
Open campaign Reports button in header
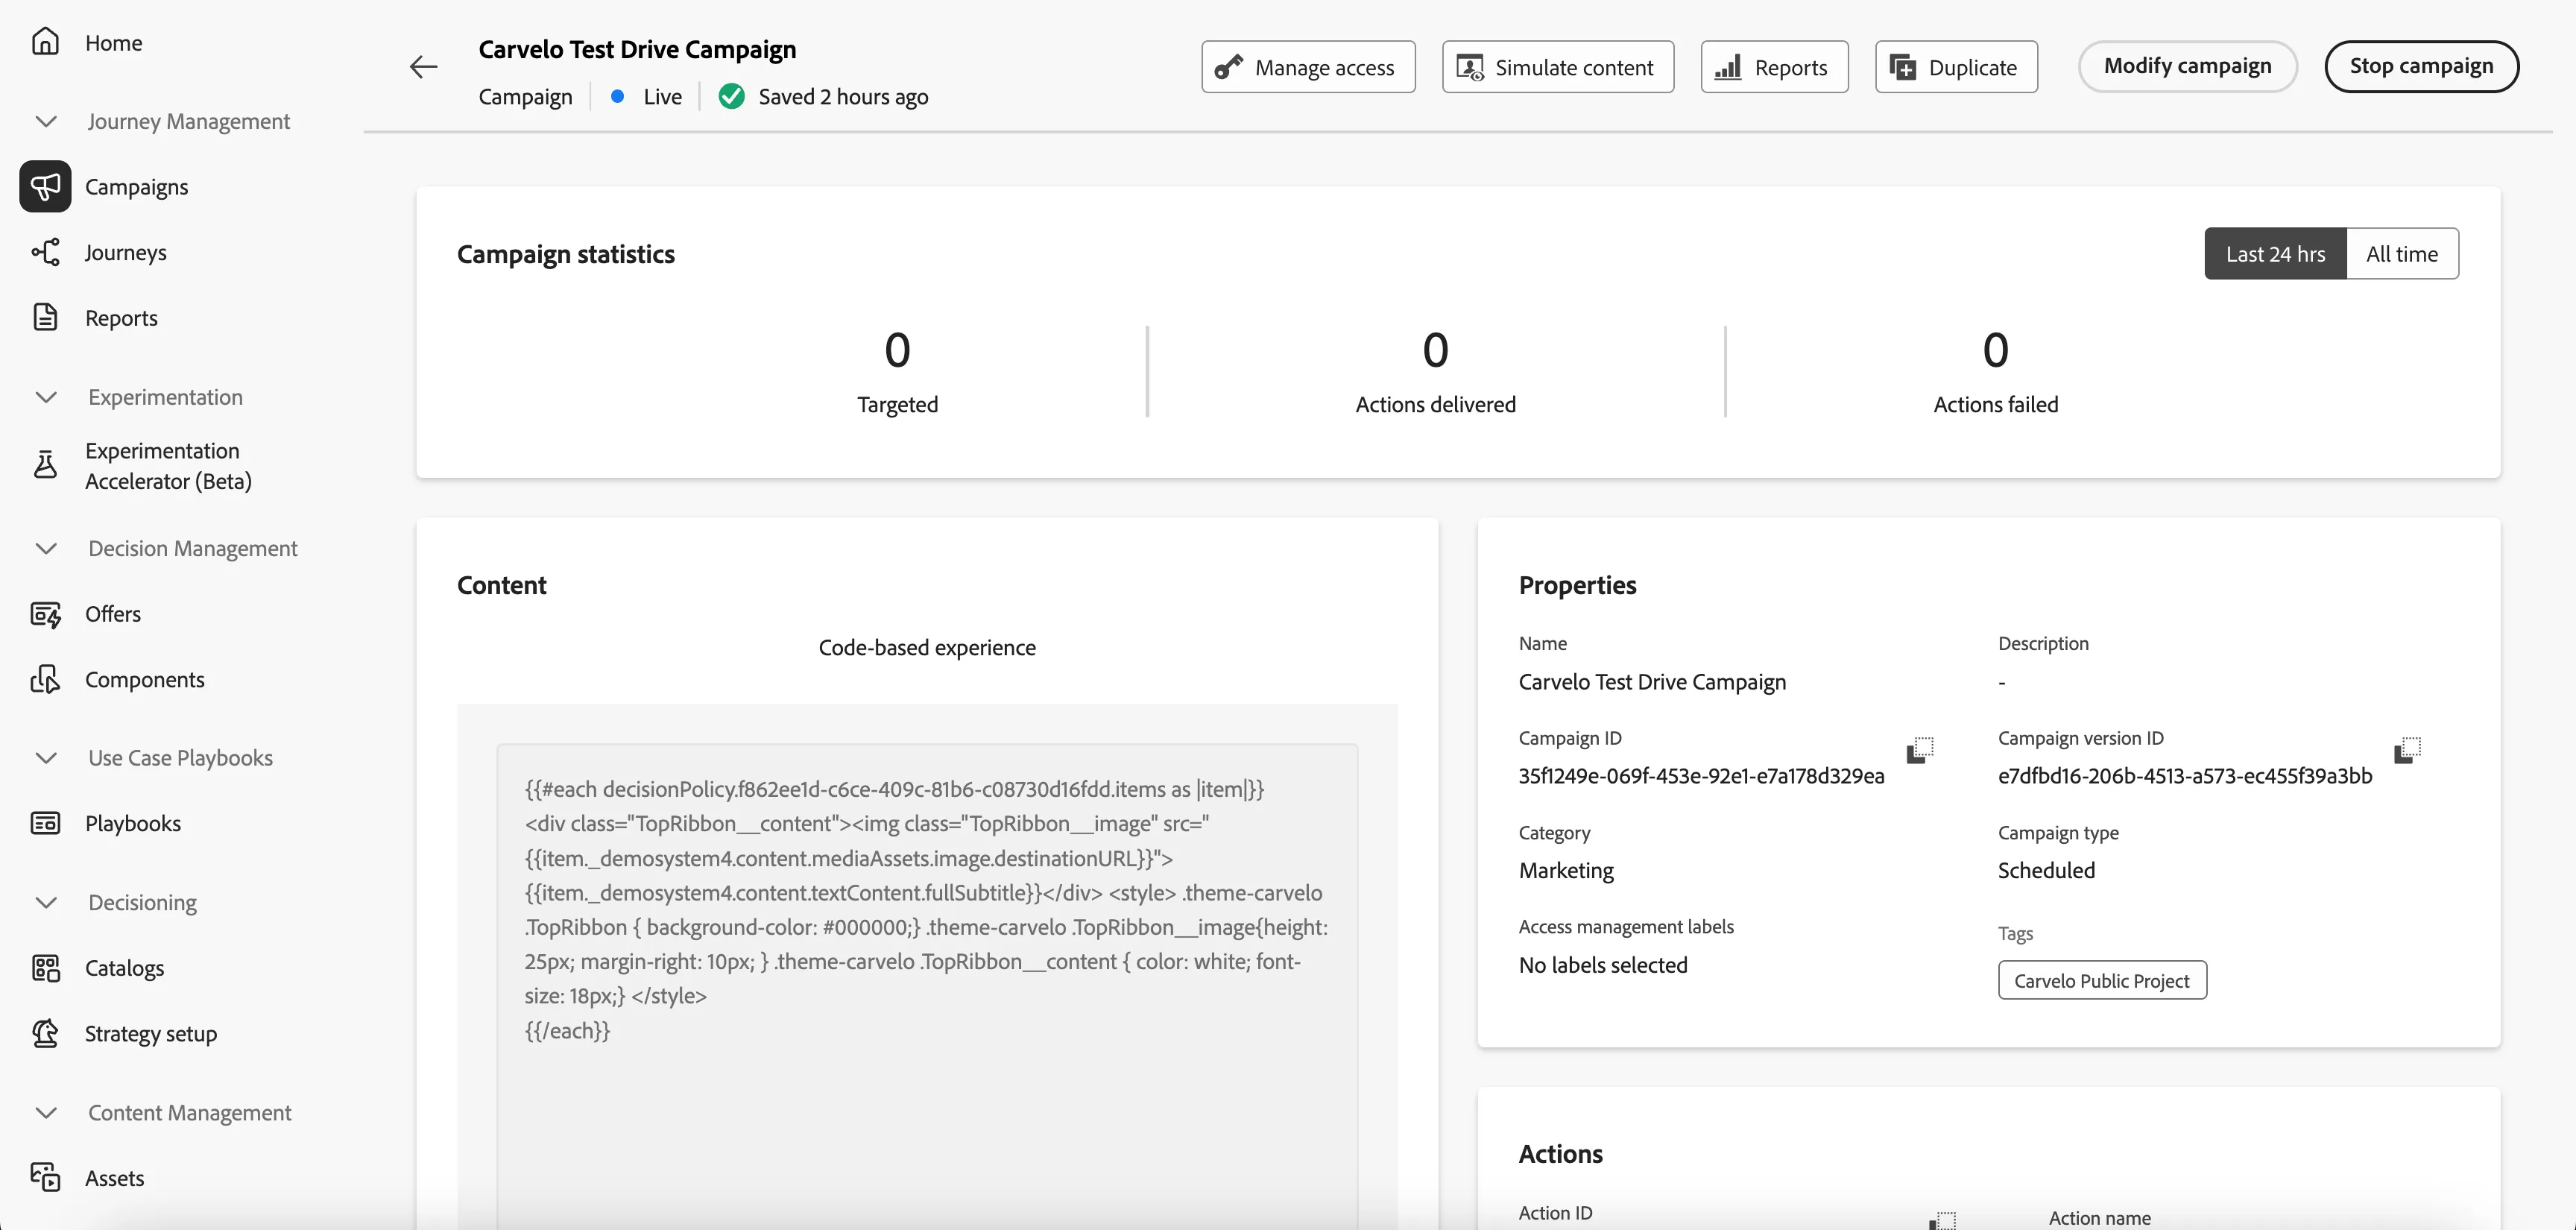1775,67
